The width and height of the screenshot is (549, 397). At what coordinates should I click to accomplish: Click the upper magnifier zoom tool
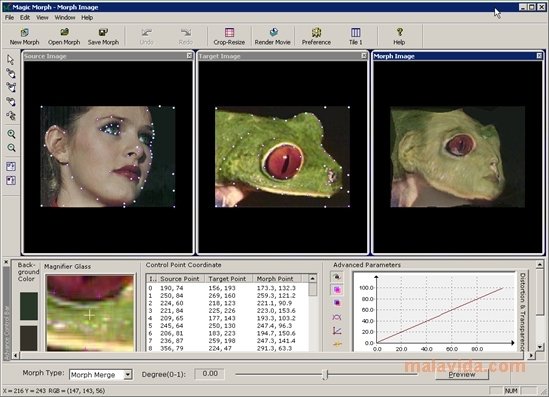pos(11,134)
